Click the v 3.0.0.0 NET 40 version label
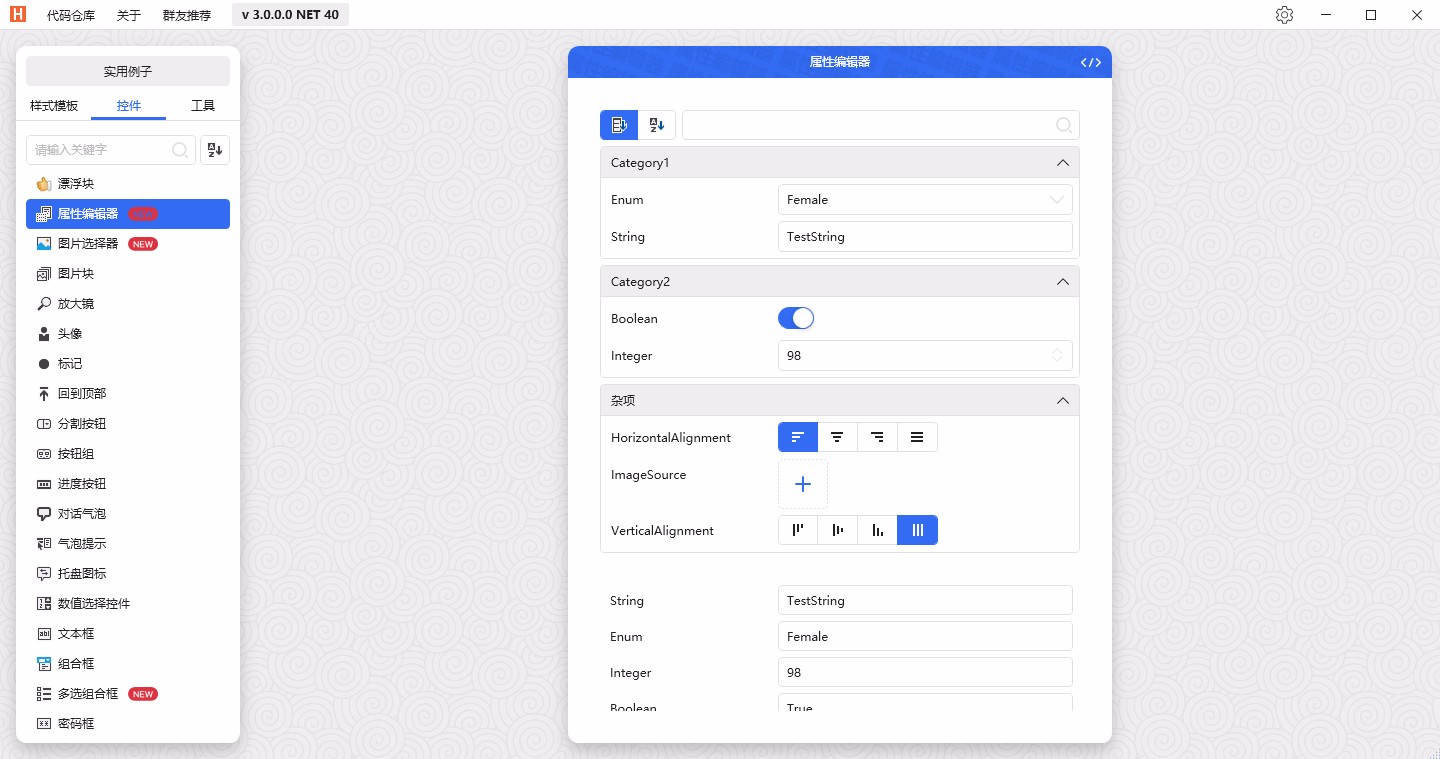 point(289,14)
